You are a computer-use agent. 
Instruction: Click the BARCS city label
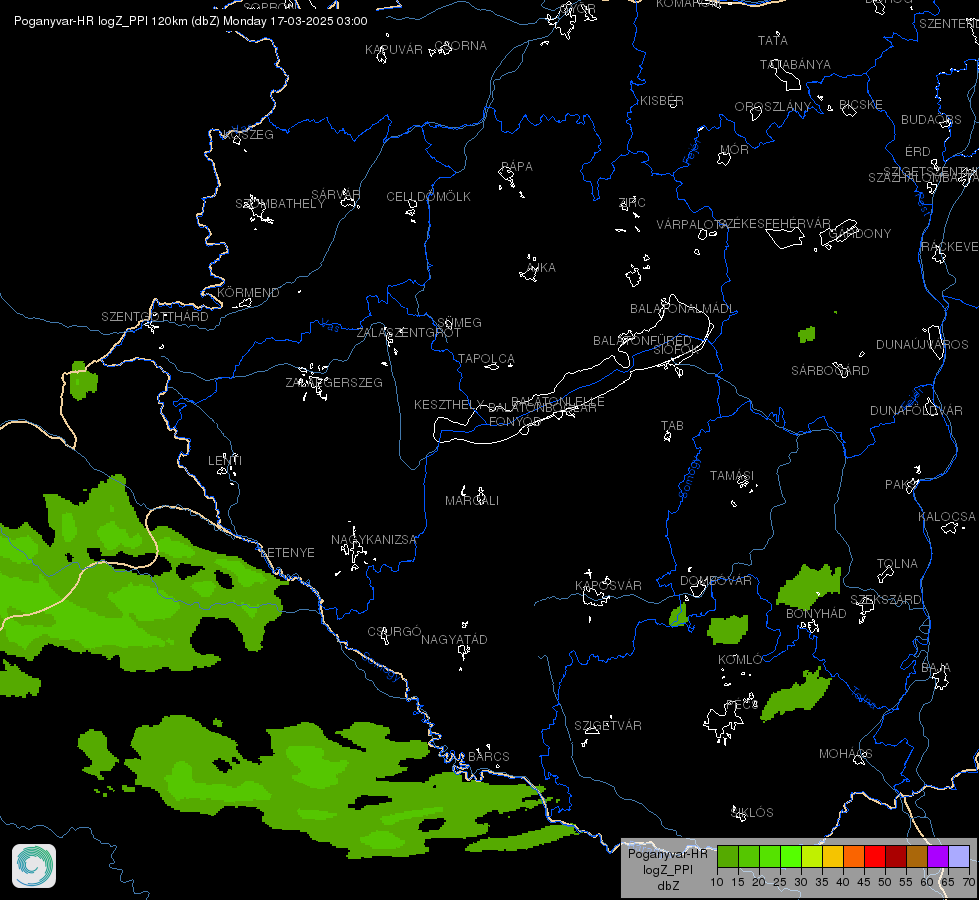tap(489, 756)
